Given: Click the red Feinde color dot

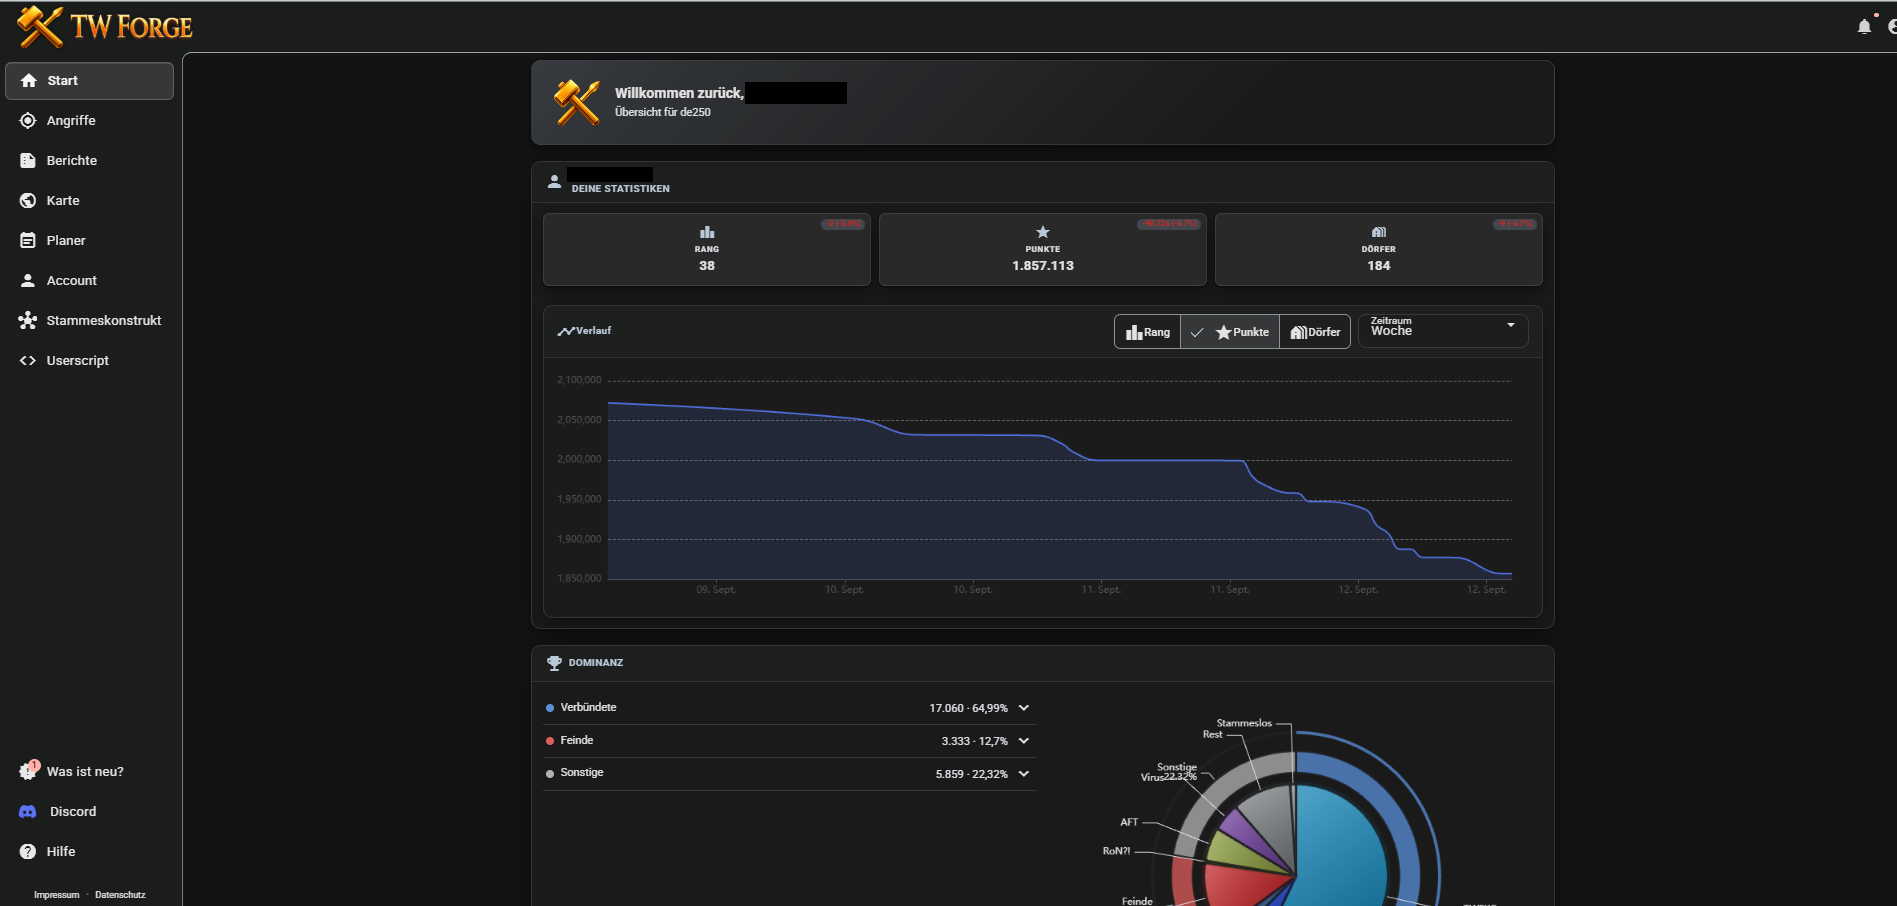Looking at the screenshot, I should point(550,741).
